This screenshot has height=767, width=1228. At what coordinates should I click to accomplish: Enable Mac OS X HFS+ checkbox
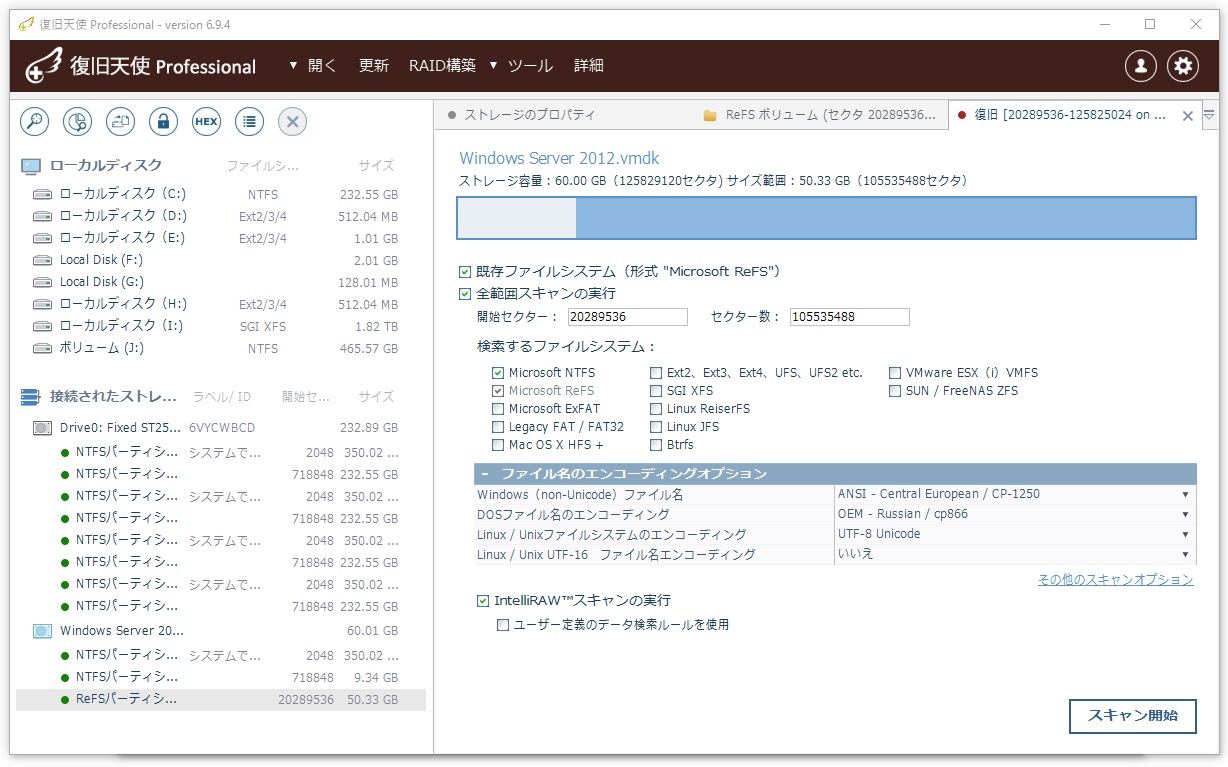click(498, 445)
